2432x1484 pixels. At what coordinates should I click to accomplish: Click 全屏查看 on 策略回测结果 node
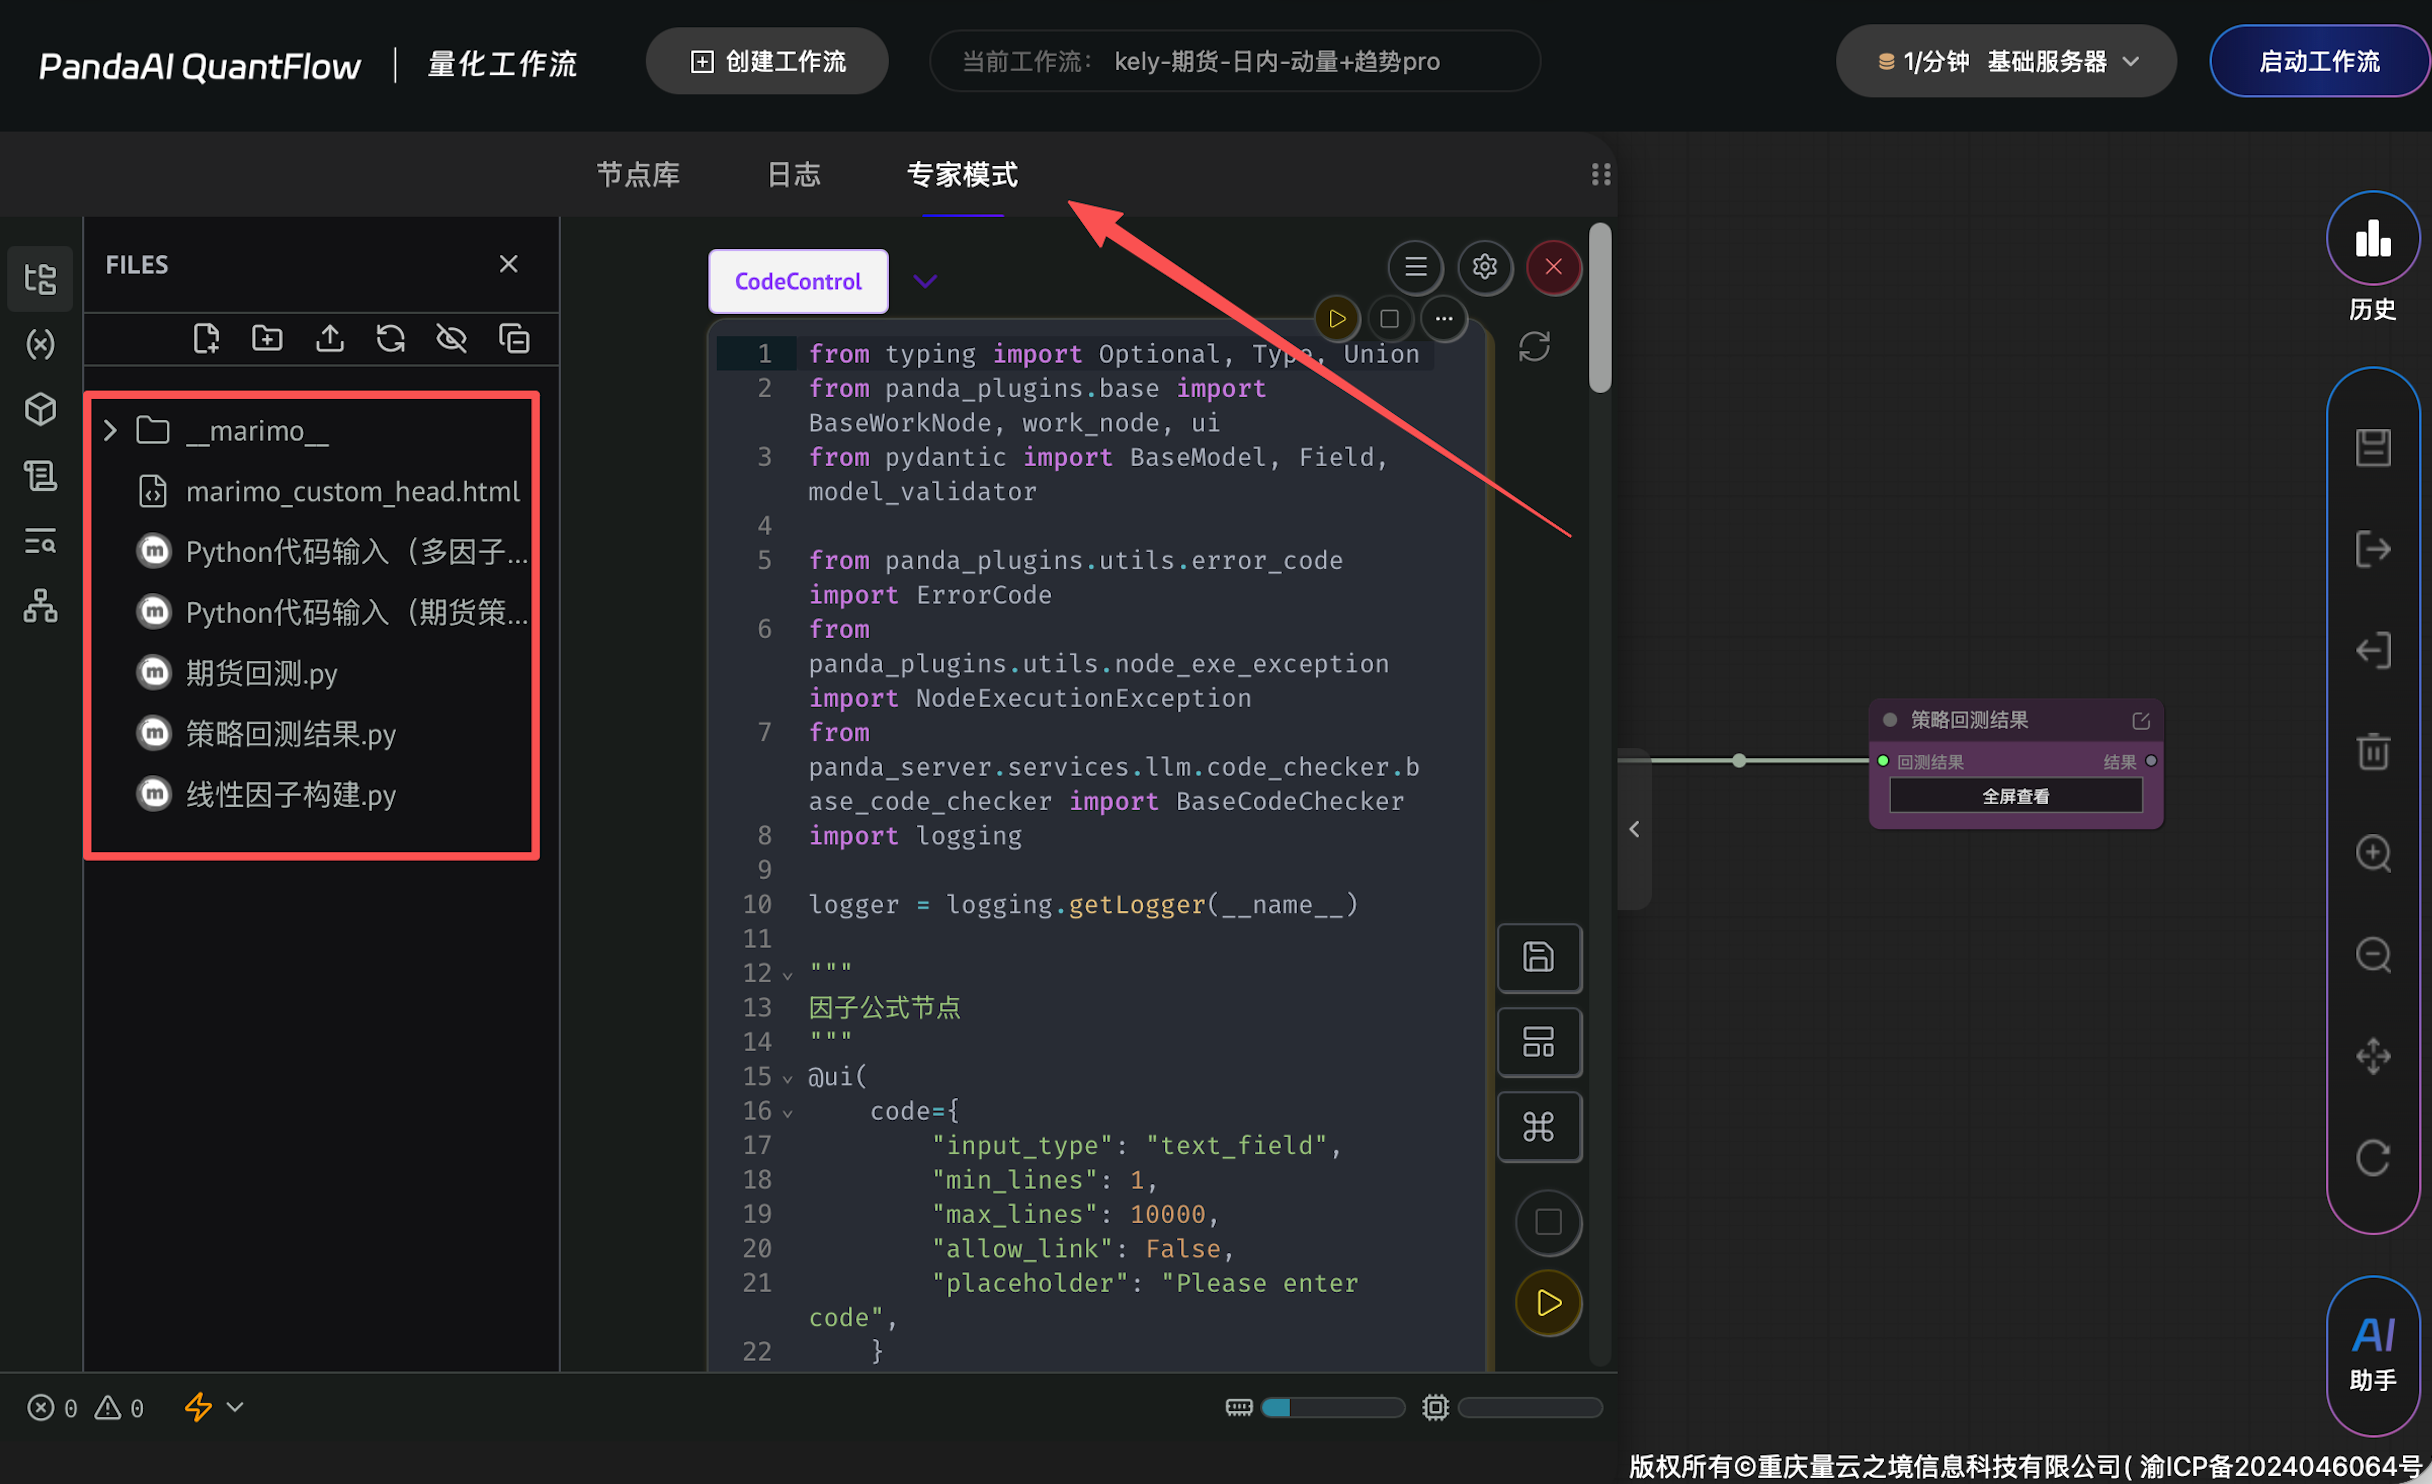pos(2015,797)
